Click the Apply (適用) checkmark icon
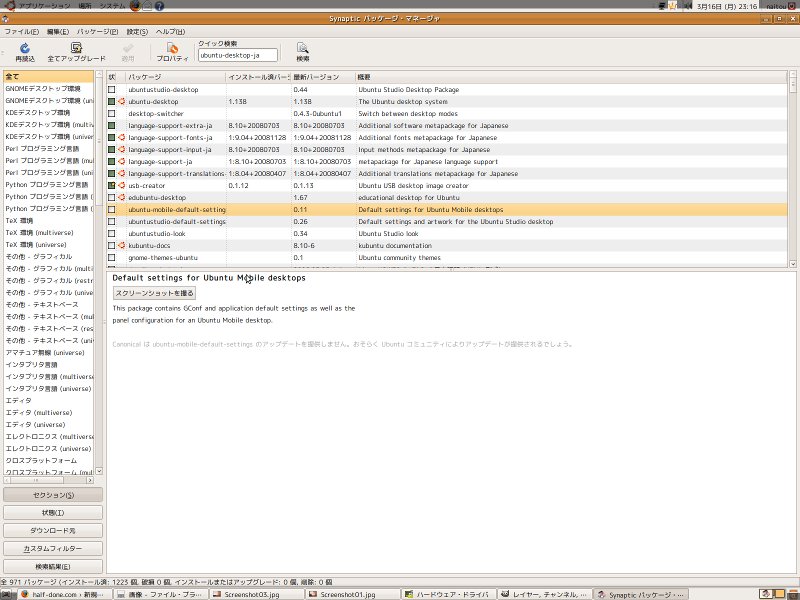The height and width of the screenshot is (600, 800). pos(128,48)
